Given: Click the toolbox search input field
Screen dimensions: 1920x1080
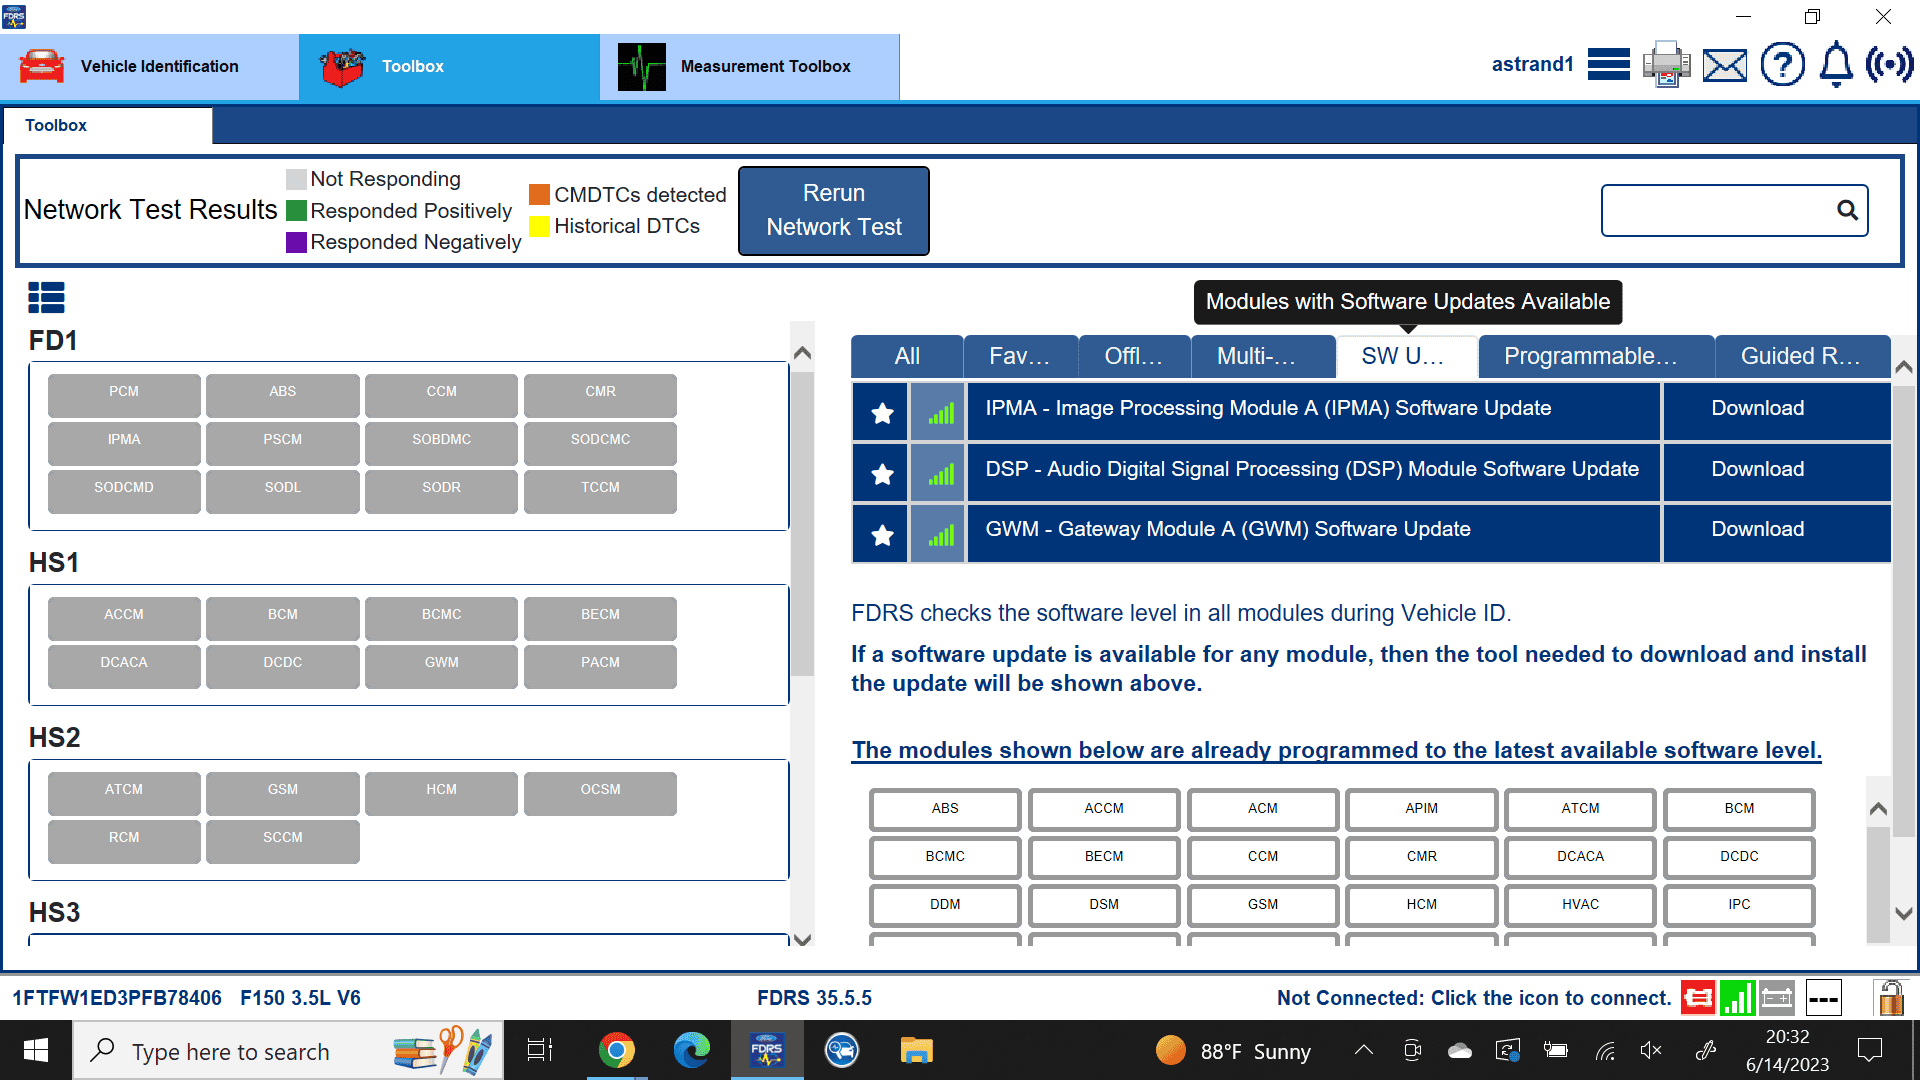Looking at the screenshot, I should pos(1718,210).
